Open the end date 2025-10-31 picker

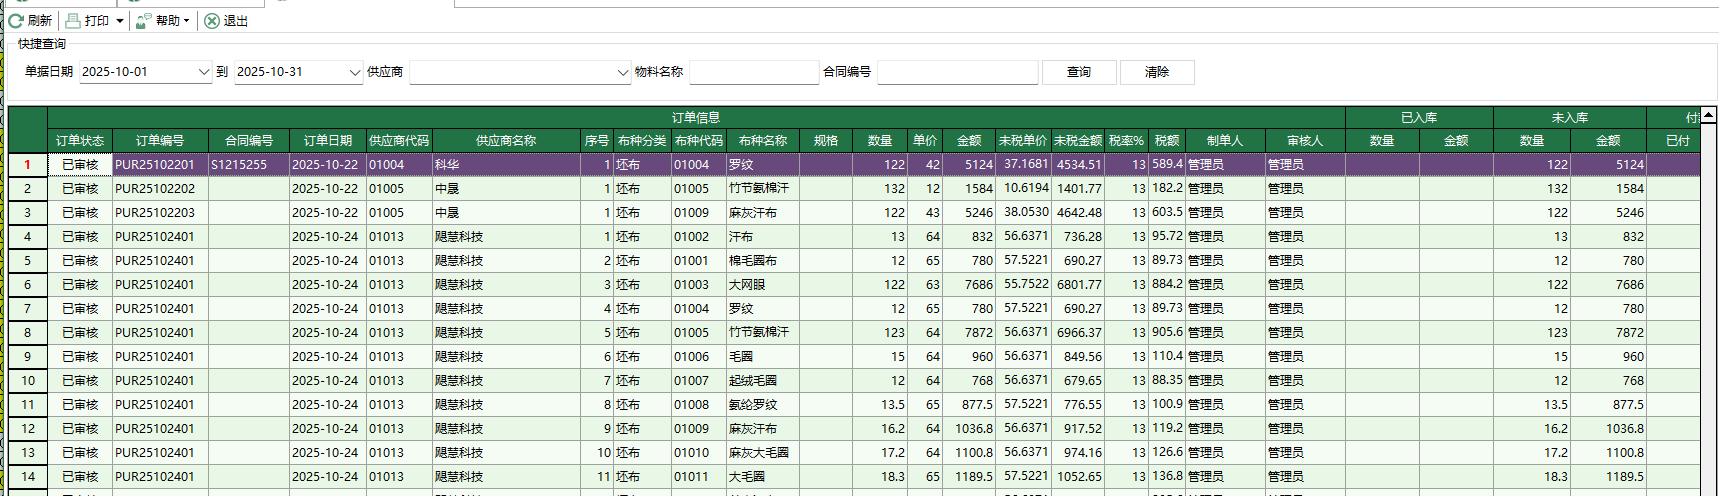tap(354, 72)
